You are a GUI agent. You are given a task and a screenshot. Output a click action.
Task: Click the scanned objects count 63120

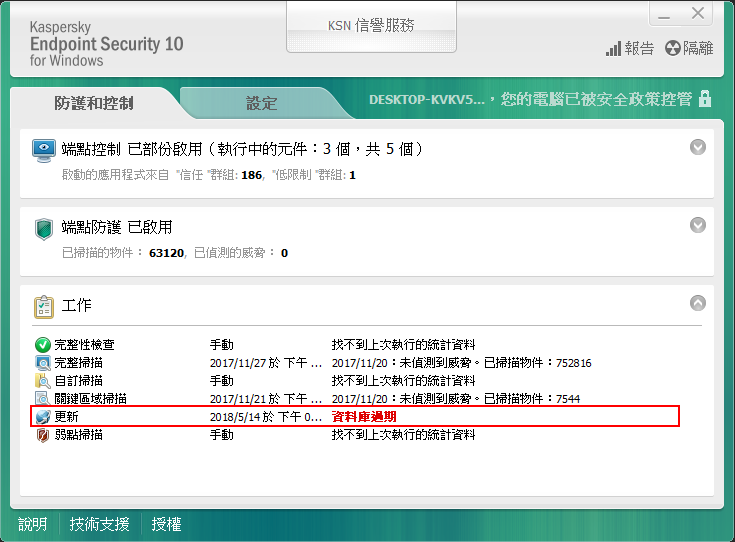[166, 253]
